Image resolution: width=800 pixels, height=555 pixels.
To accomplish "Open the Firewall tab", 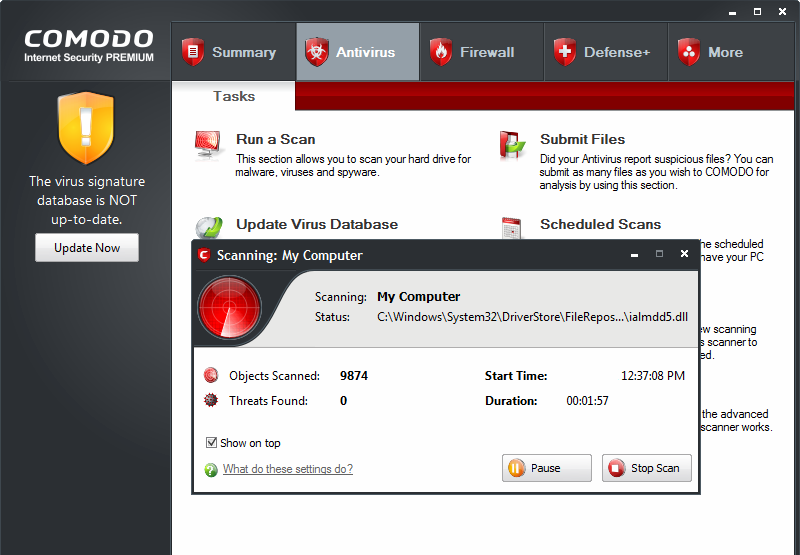I will coord(482,52).
